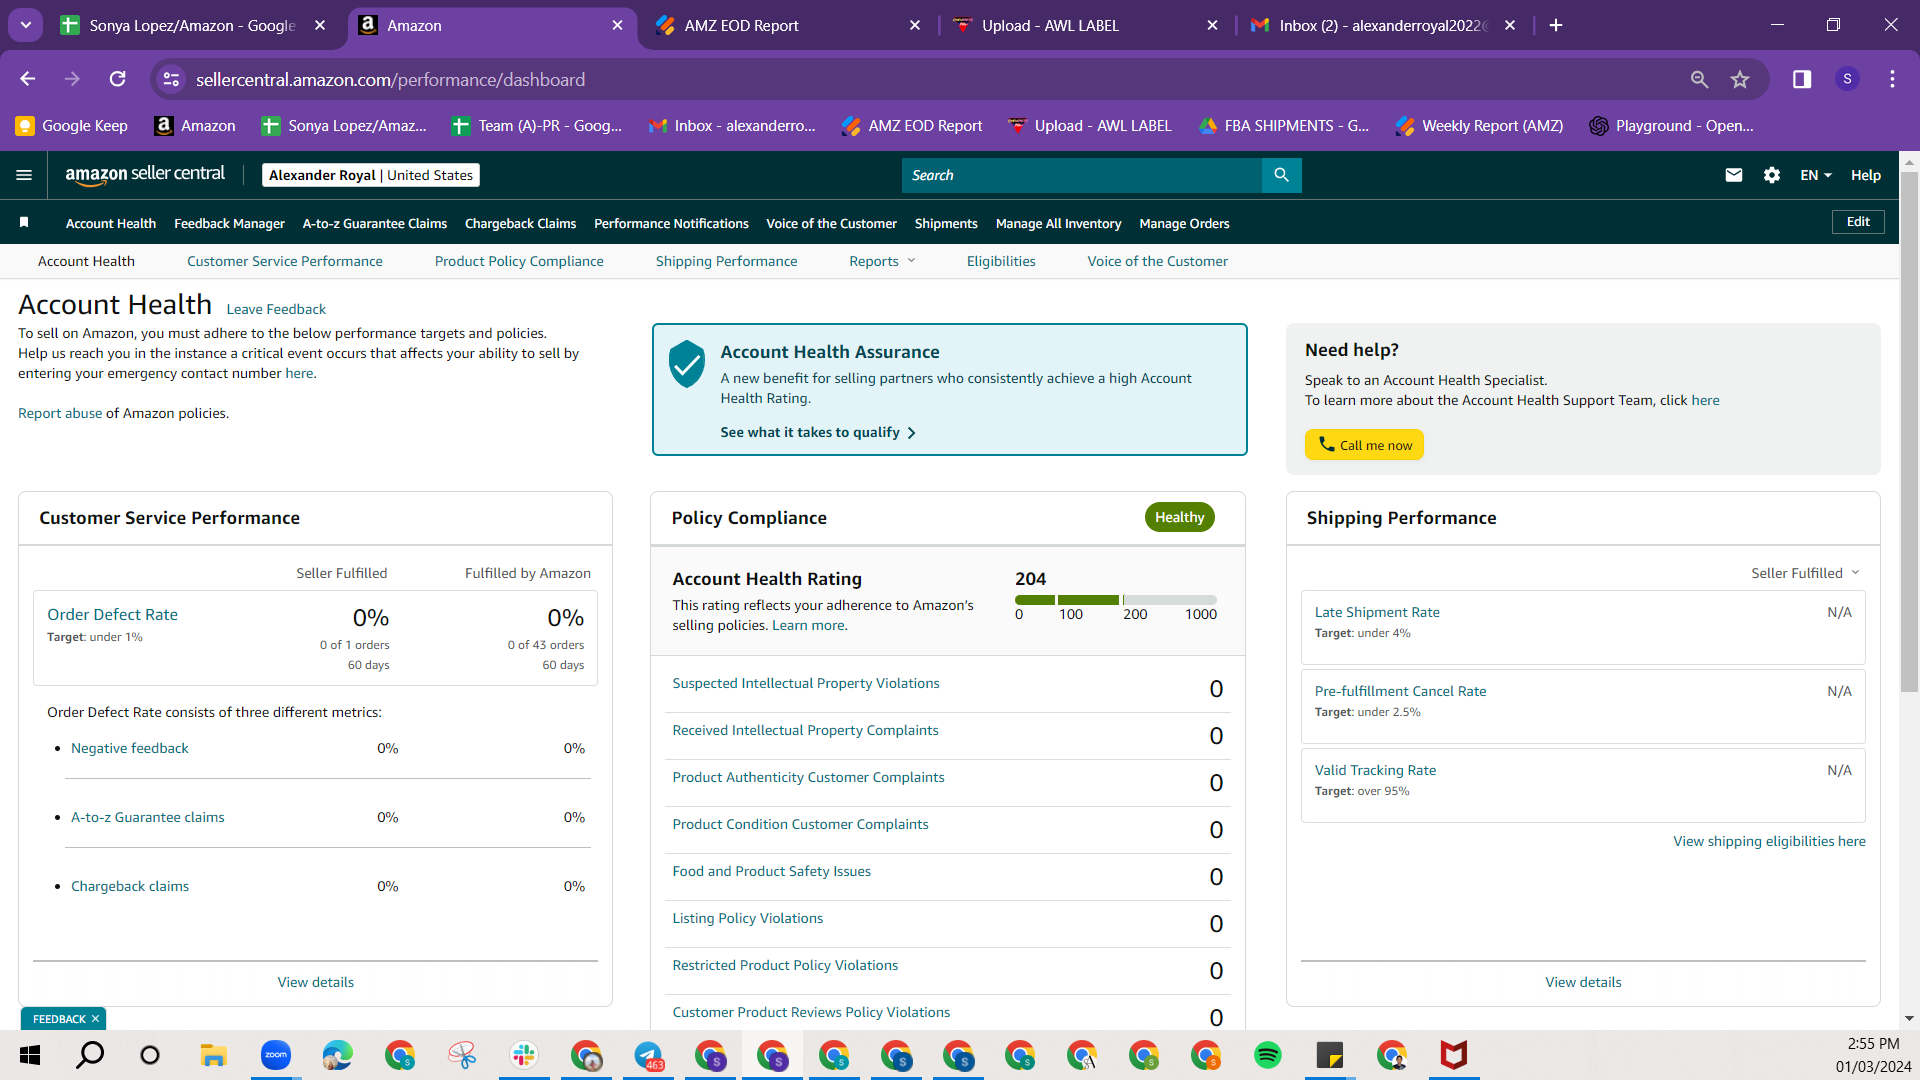This screenshot has width=1920, height=1080.
Task: Switch to Customer Service Performance tab
Action: point(284,261)
